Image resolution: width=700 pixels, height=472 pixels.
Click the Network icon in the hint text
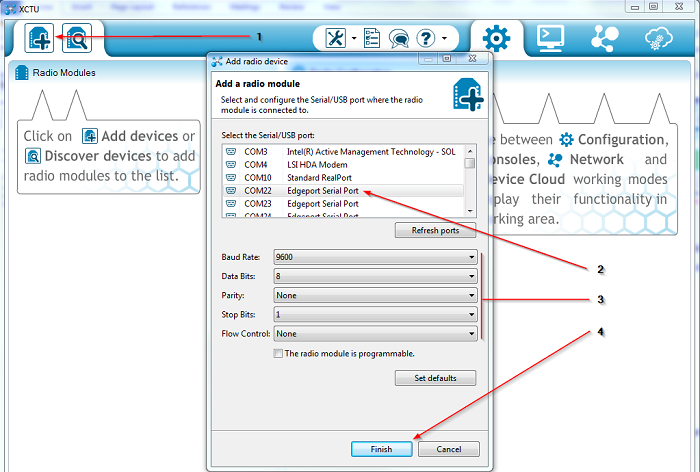pos(555,159)
